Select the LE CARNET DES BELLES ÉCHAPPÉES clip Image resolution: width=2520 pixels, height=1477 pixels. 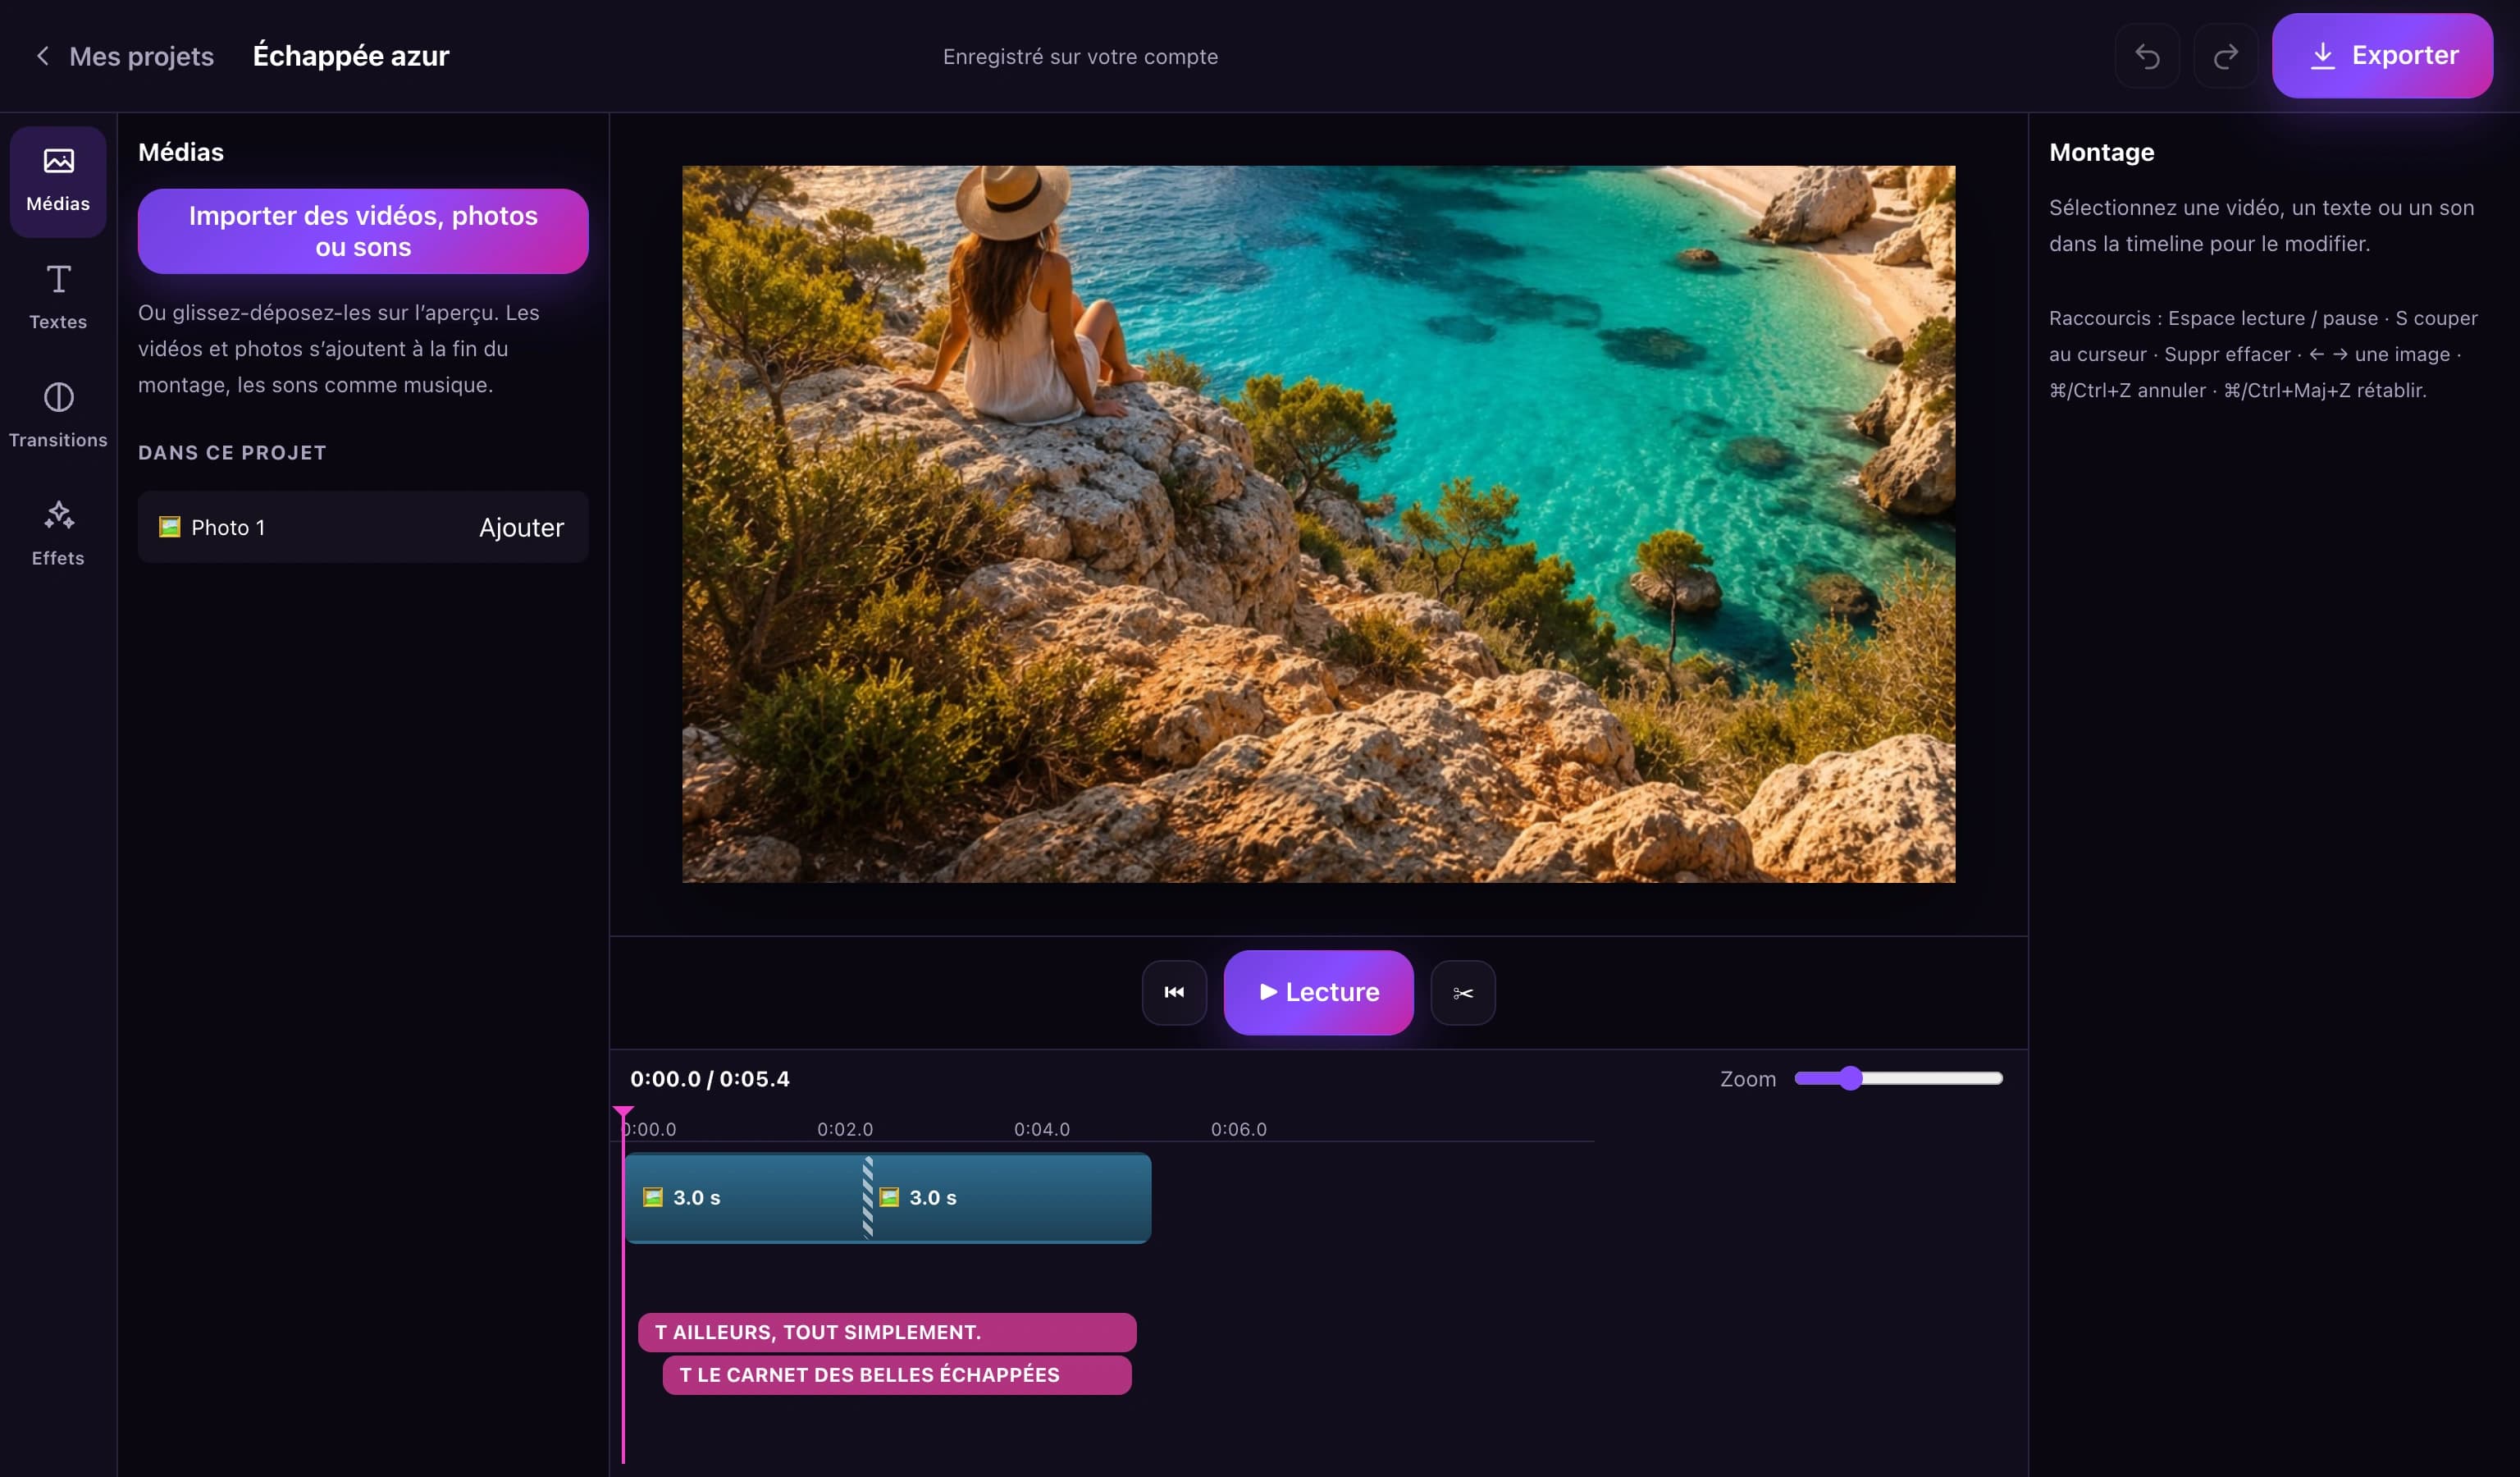pos(897,1375)
